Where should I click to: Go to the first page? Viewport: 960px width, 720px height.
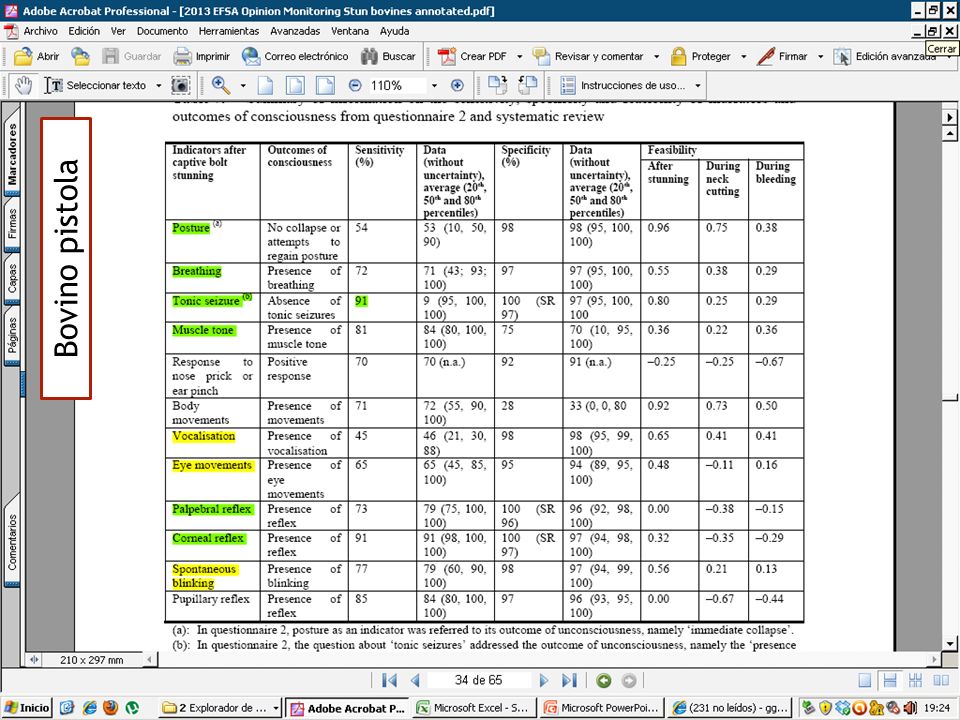pos(389,680)
